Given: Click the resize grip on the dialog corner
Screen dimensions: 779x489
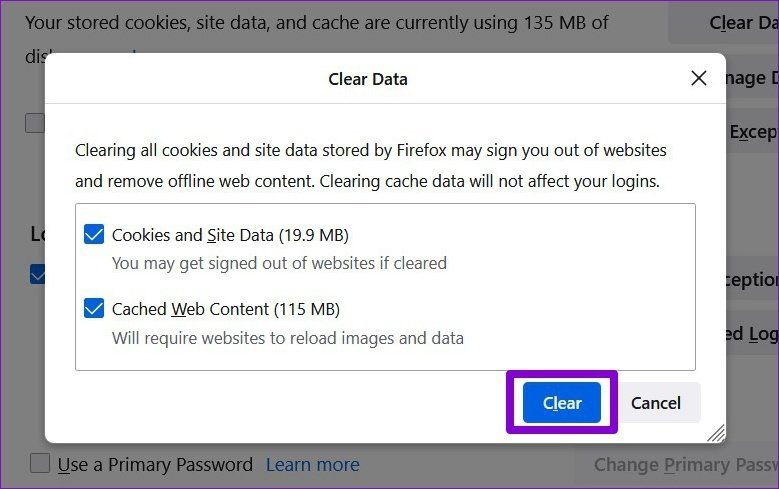Looking at the screenshot, I should (x=716, y=433).
